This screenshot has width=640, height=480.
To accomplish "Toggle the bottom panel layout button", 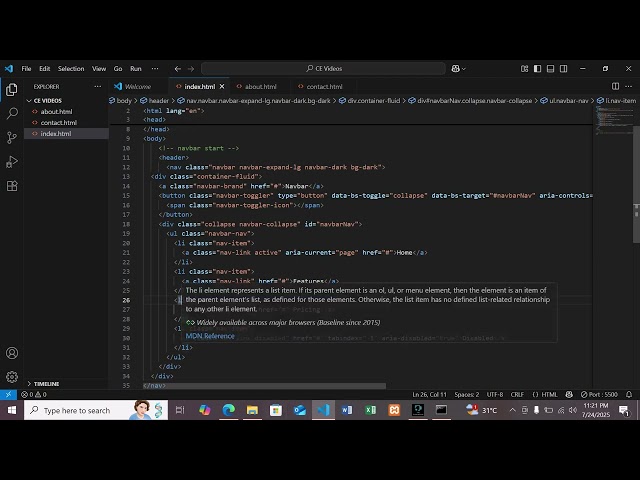I will click(550, 69).
